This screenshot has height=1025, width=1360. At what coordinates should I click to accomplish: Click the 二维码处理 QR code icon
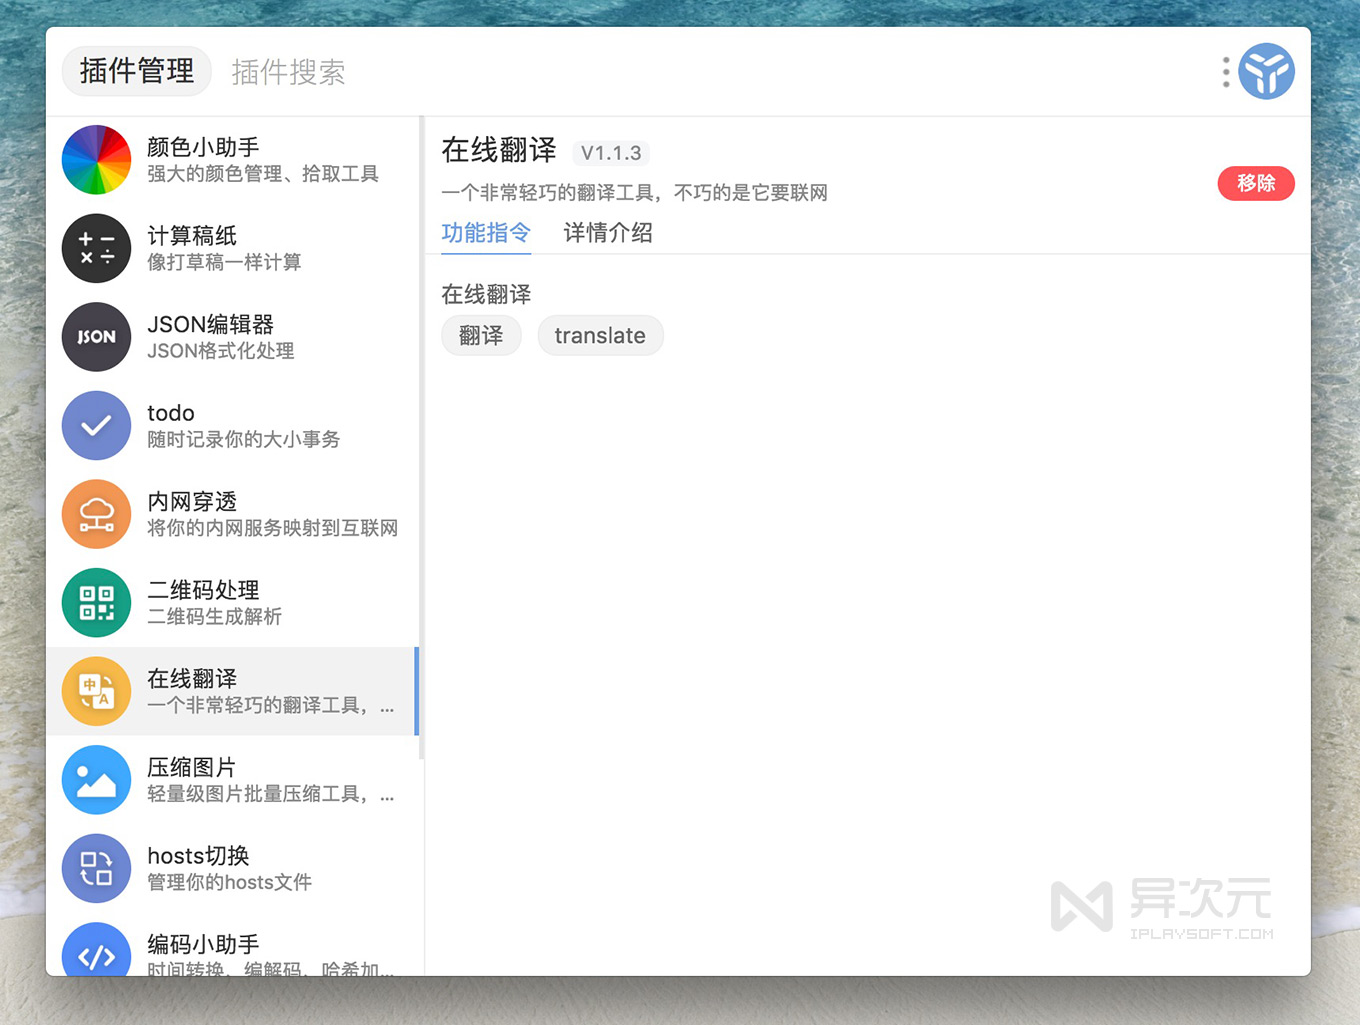(96, 602)
